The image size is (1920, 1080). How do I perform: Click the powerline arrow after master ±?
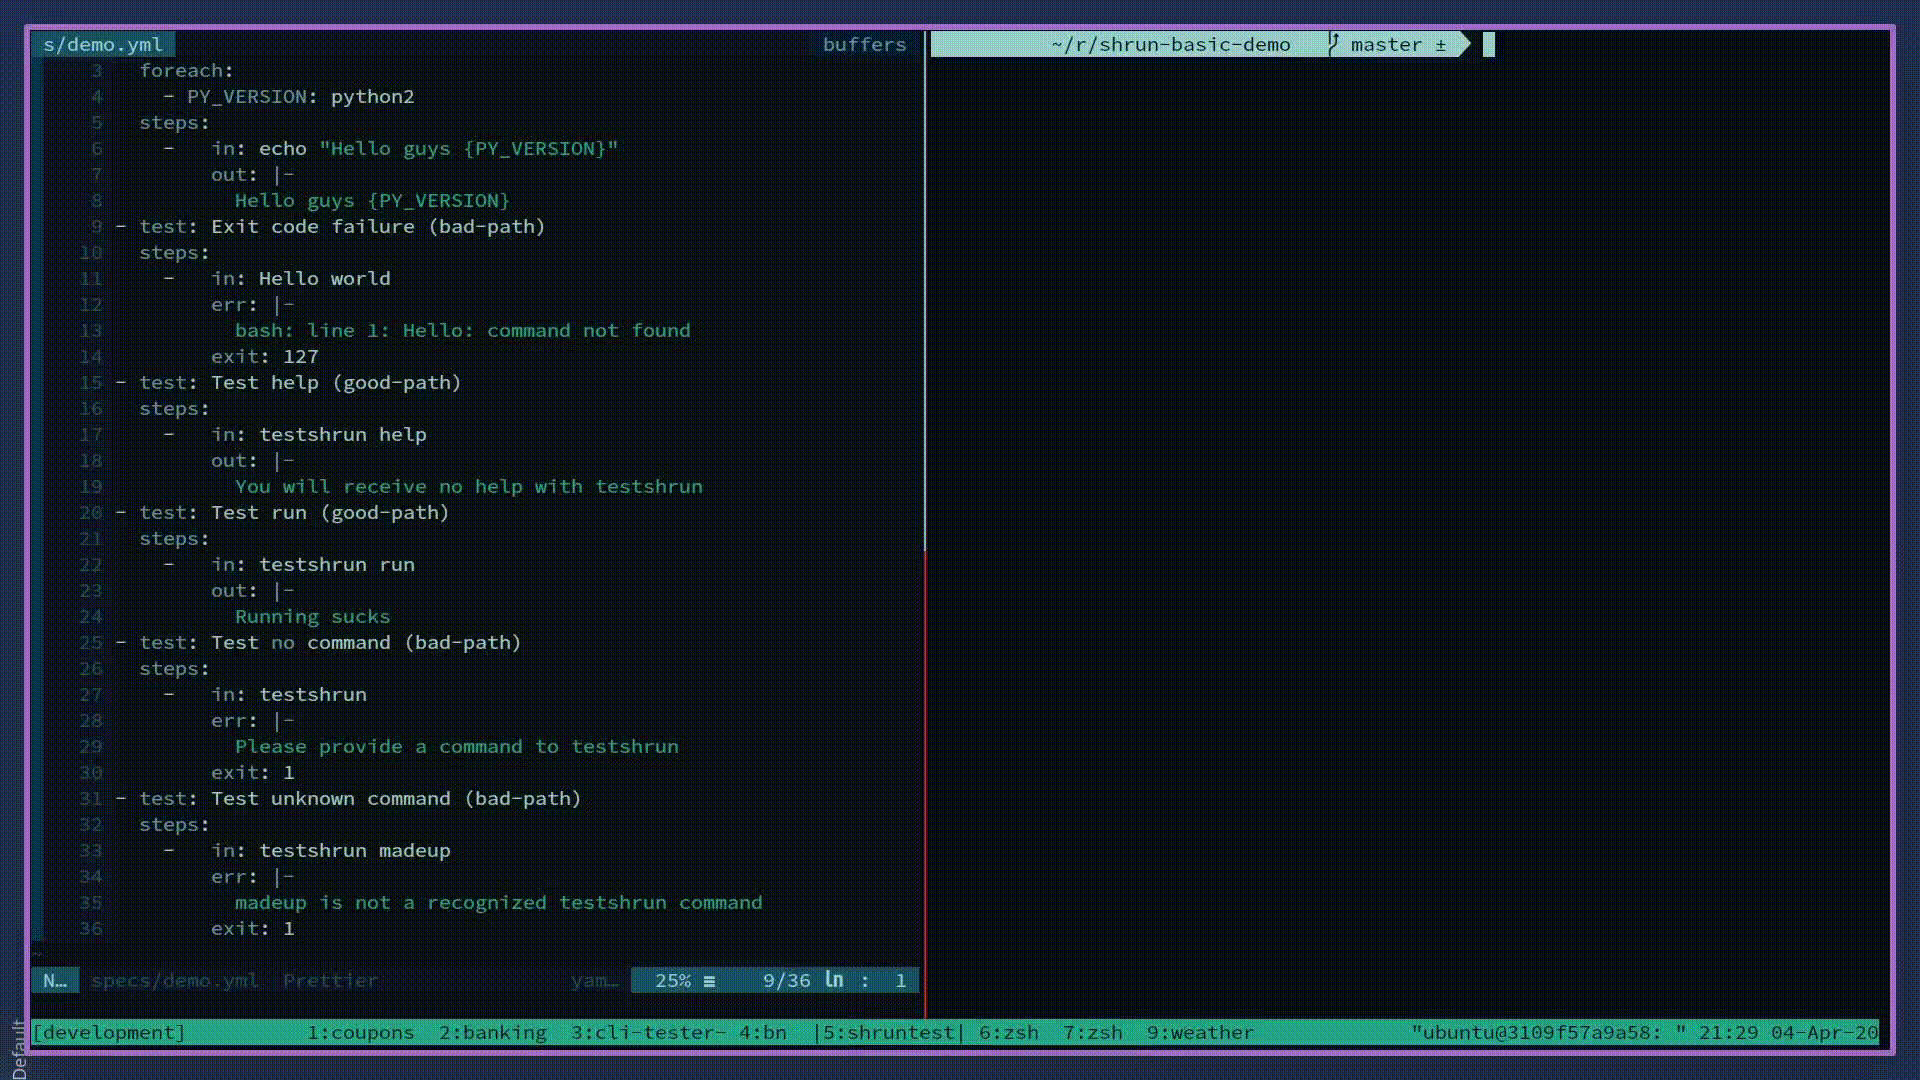(1465, 44)
